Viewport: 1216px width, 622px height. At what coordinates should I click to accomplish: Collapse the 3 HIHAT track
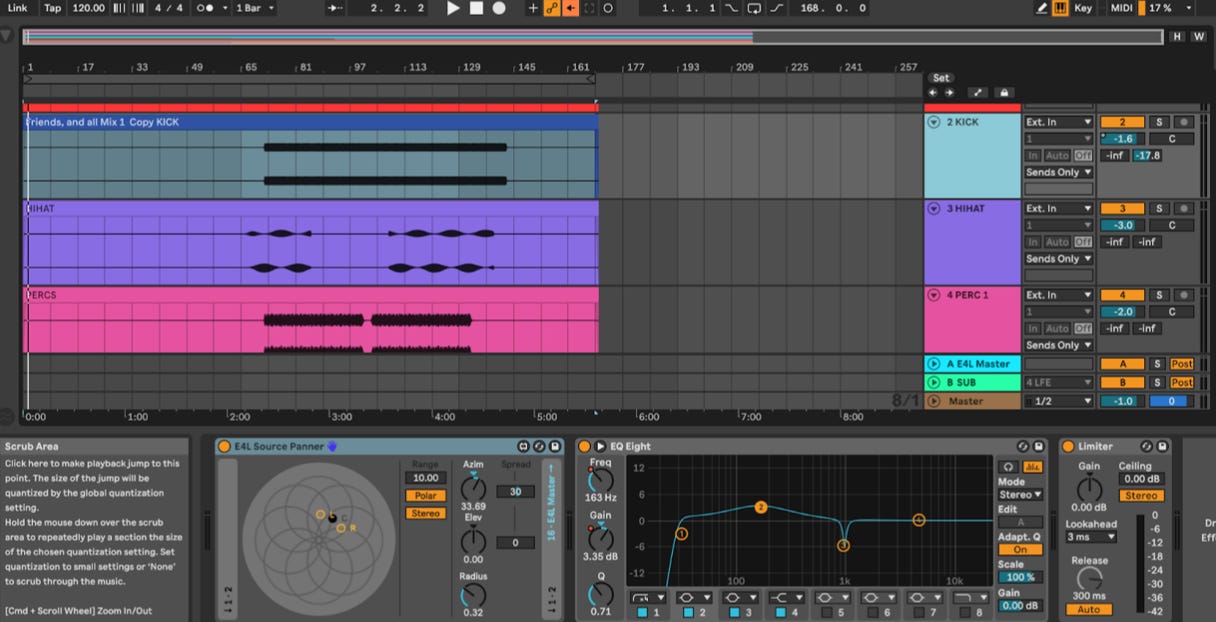click(934, 209)
